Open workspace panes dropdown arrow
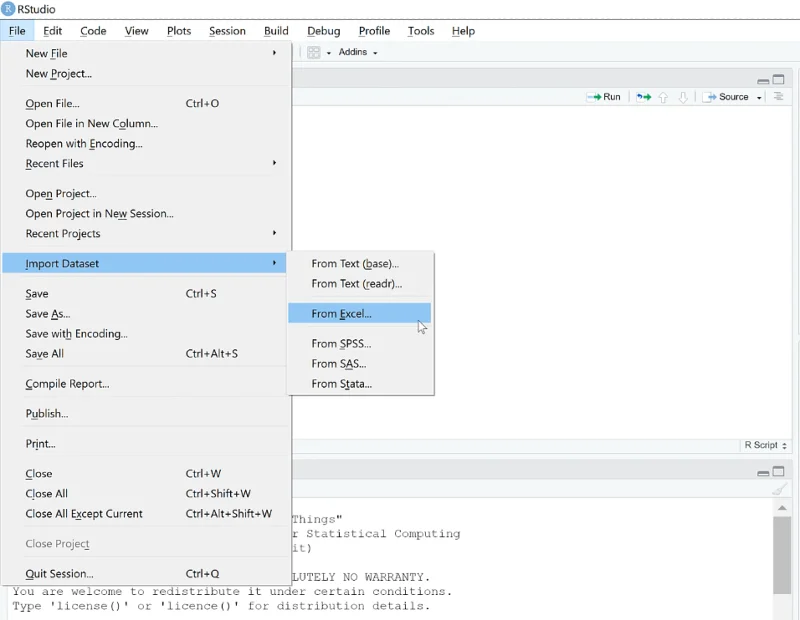800x620 pixels. click(x=329, y=53)
